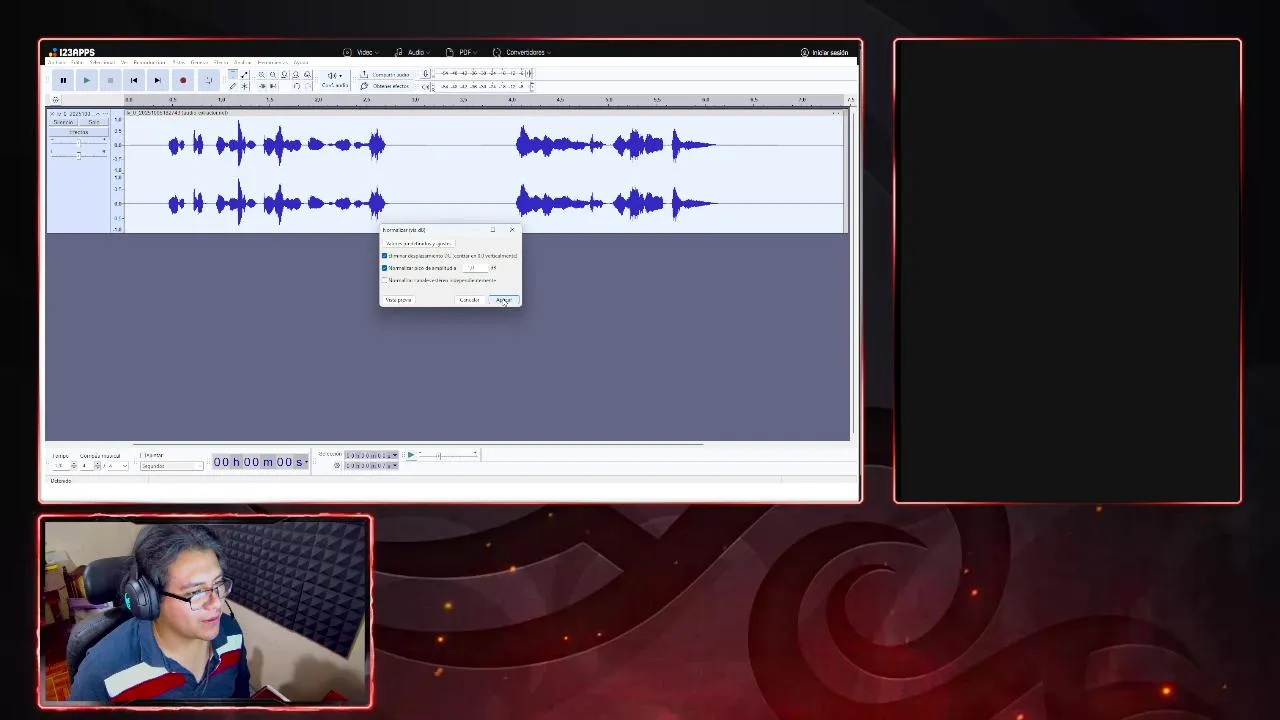Open the Efecto menu
The height and width of the screenshot is (720, 1280).
221,62
